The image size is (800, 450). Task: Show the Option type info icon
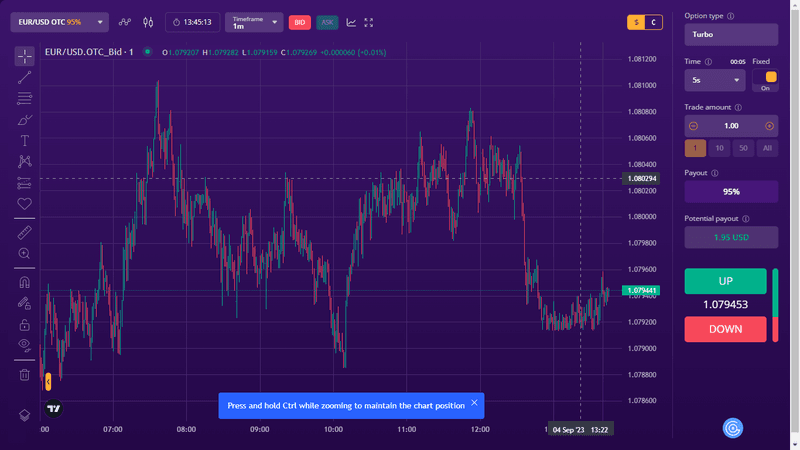coord(731,16)
